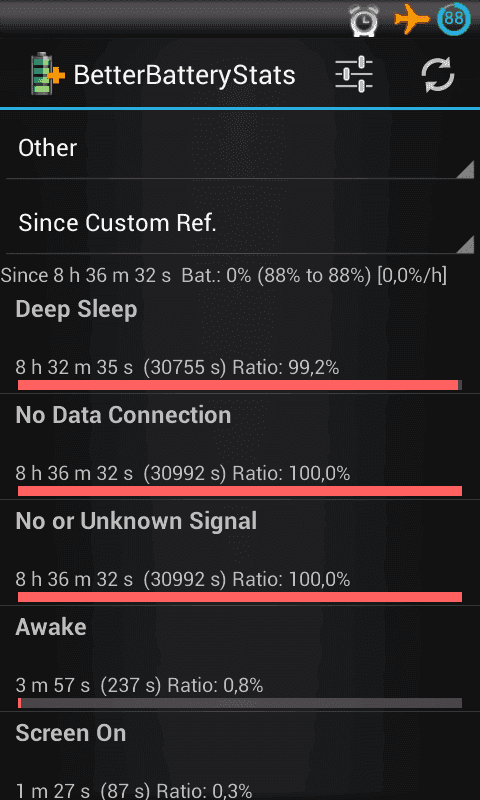Tap the Since 8 h 36 m summary line

pyautogui.click(x=224, y=276)
